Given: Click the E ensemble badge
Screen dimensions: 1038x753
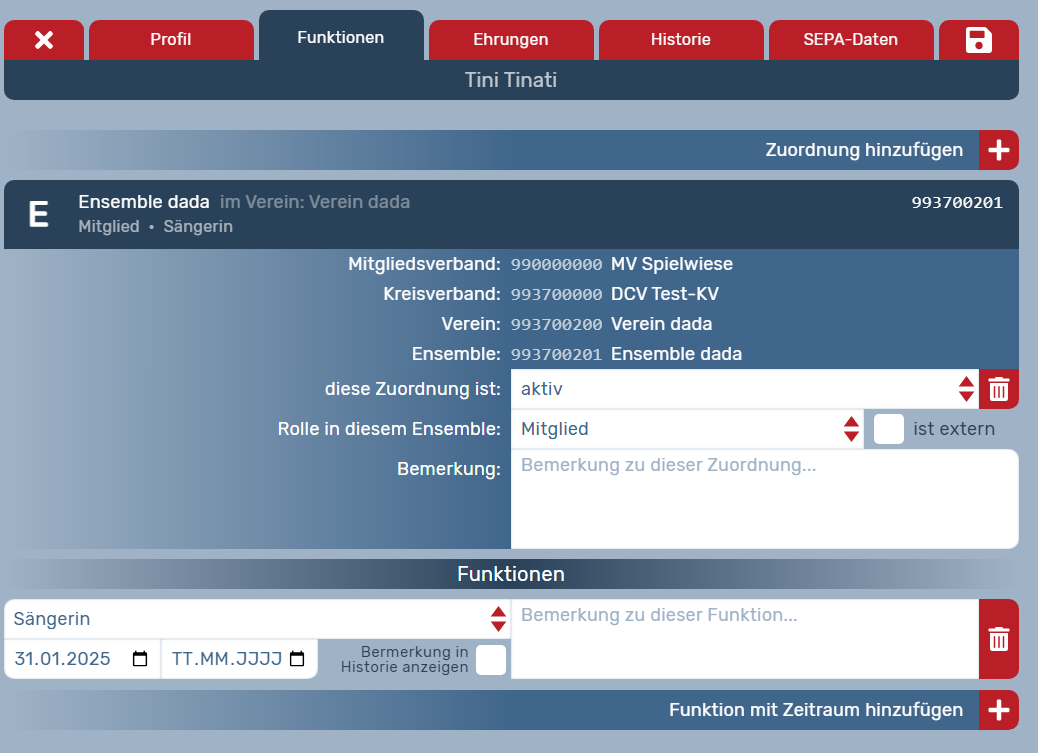Looking at the screenshot, I should pos(38,215).
